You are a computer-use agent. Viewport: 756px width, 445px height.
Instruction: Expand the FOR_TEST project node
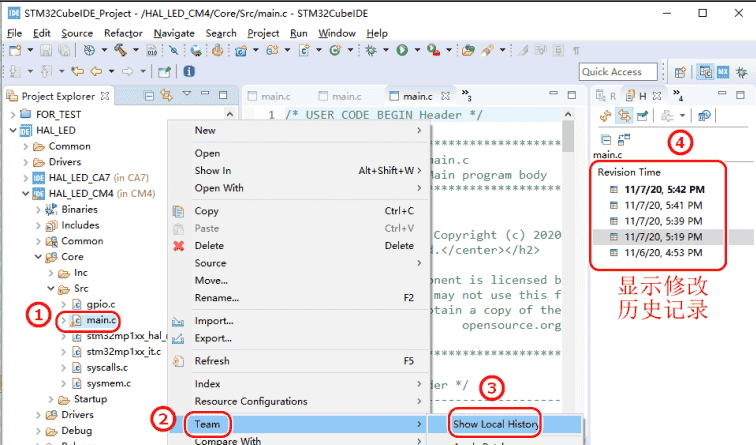[x=13, y=115]
